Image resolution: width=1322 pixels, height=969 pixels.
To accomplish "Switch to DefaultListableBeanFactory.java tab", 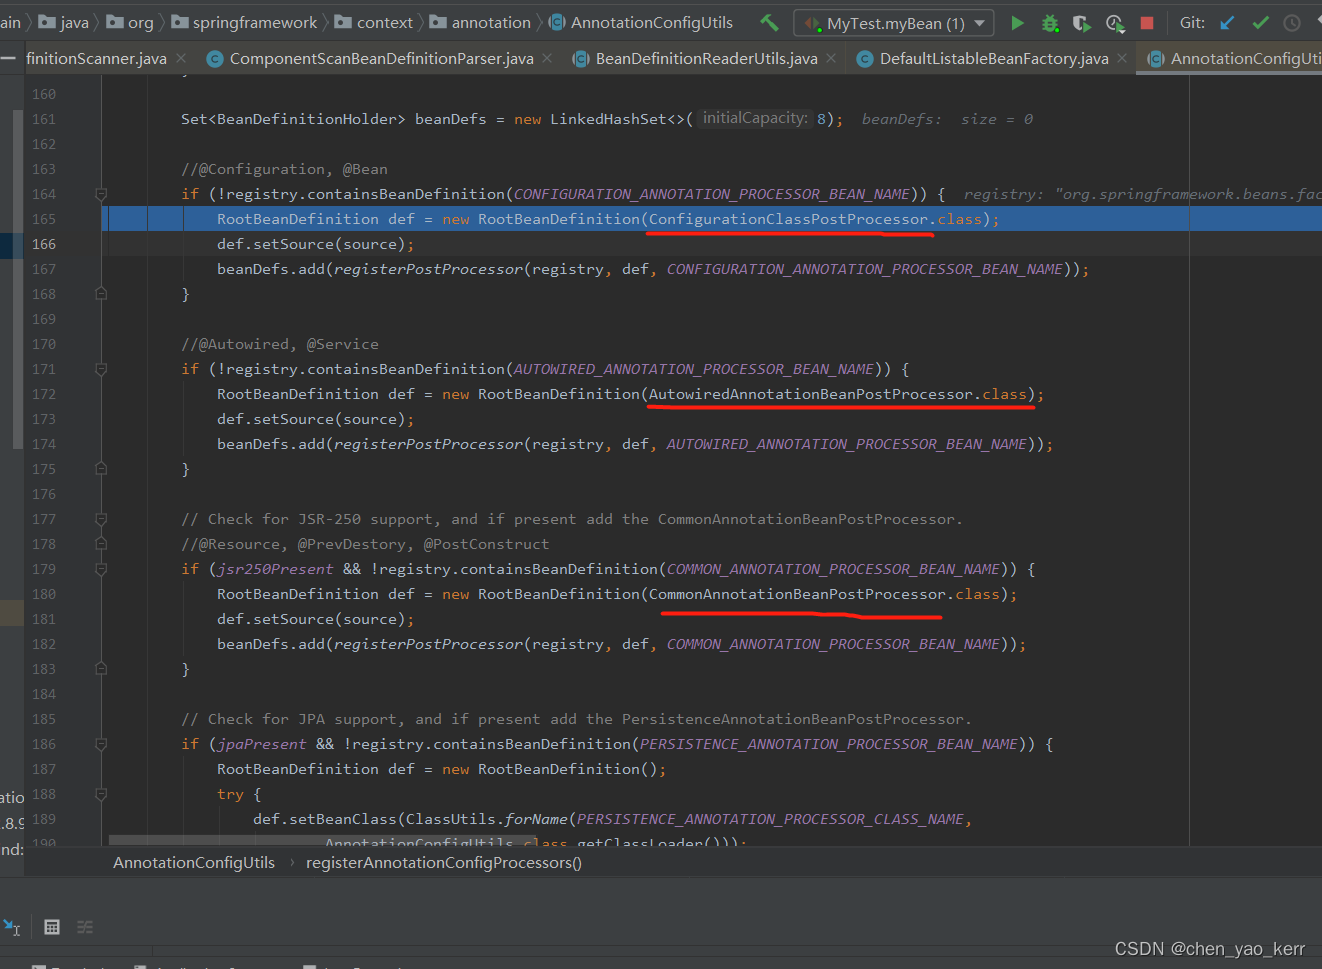I will click(994, 59).
